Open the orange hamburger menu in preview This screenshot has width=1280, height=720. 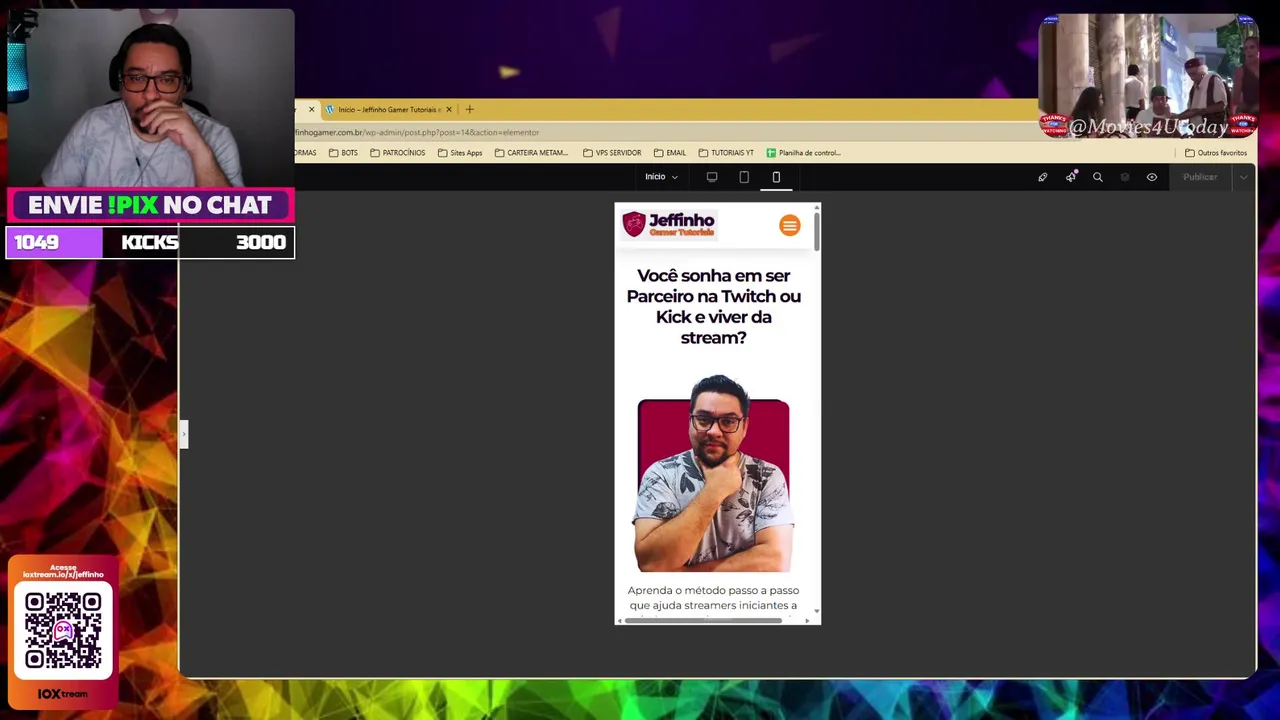790,226
